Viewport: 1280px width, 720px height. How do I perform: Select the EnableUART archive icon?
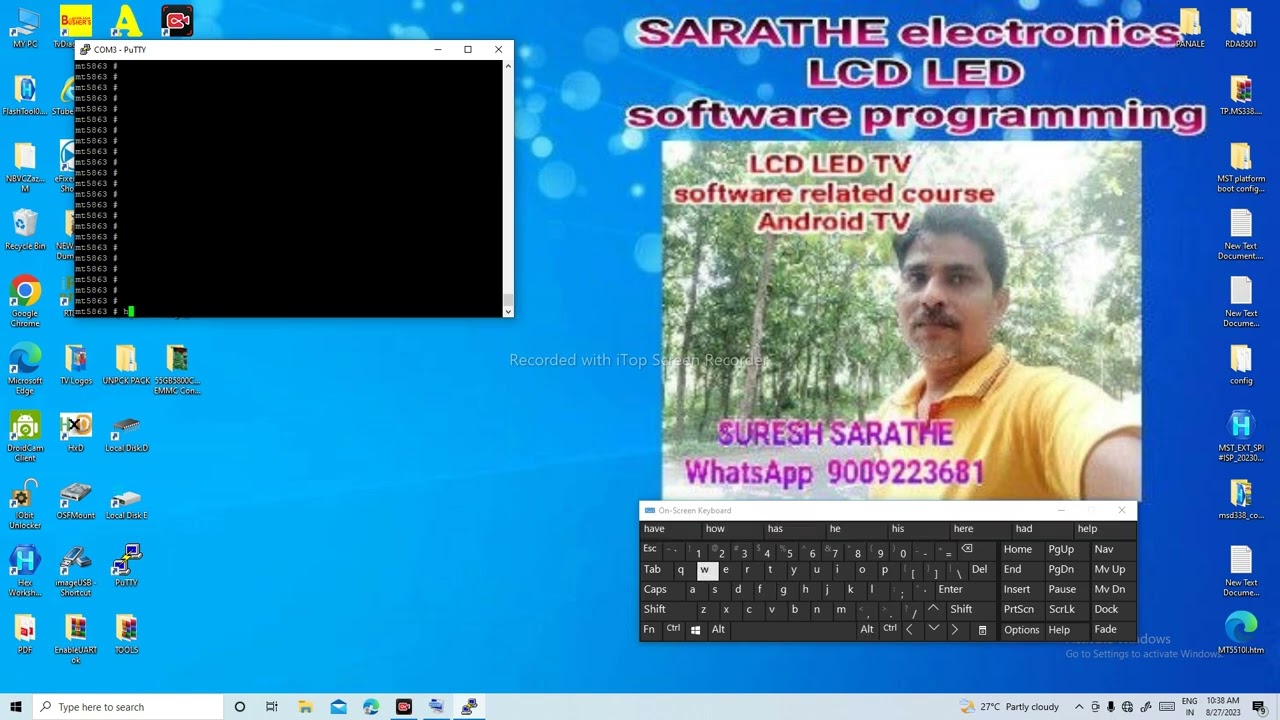tap(76, 639)
